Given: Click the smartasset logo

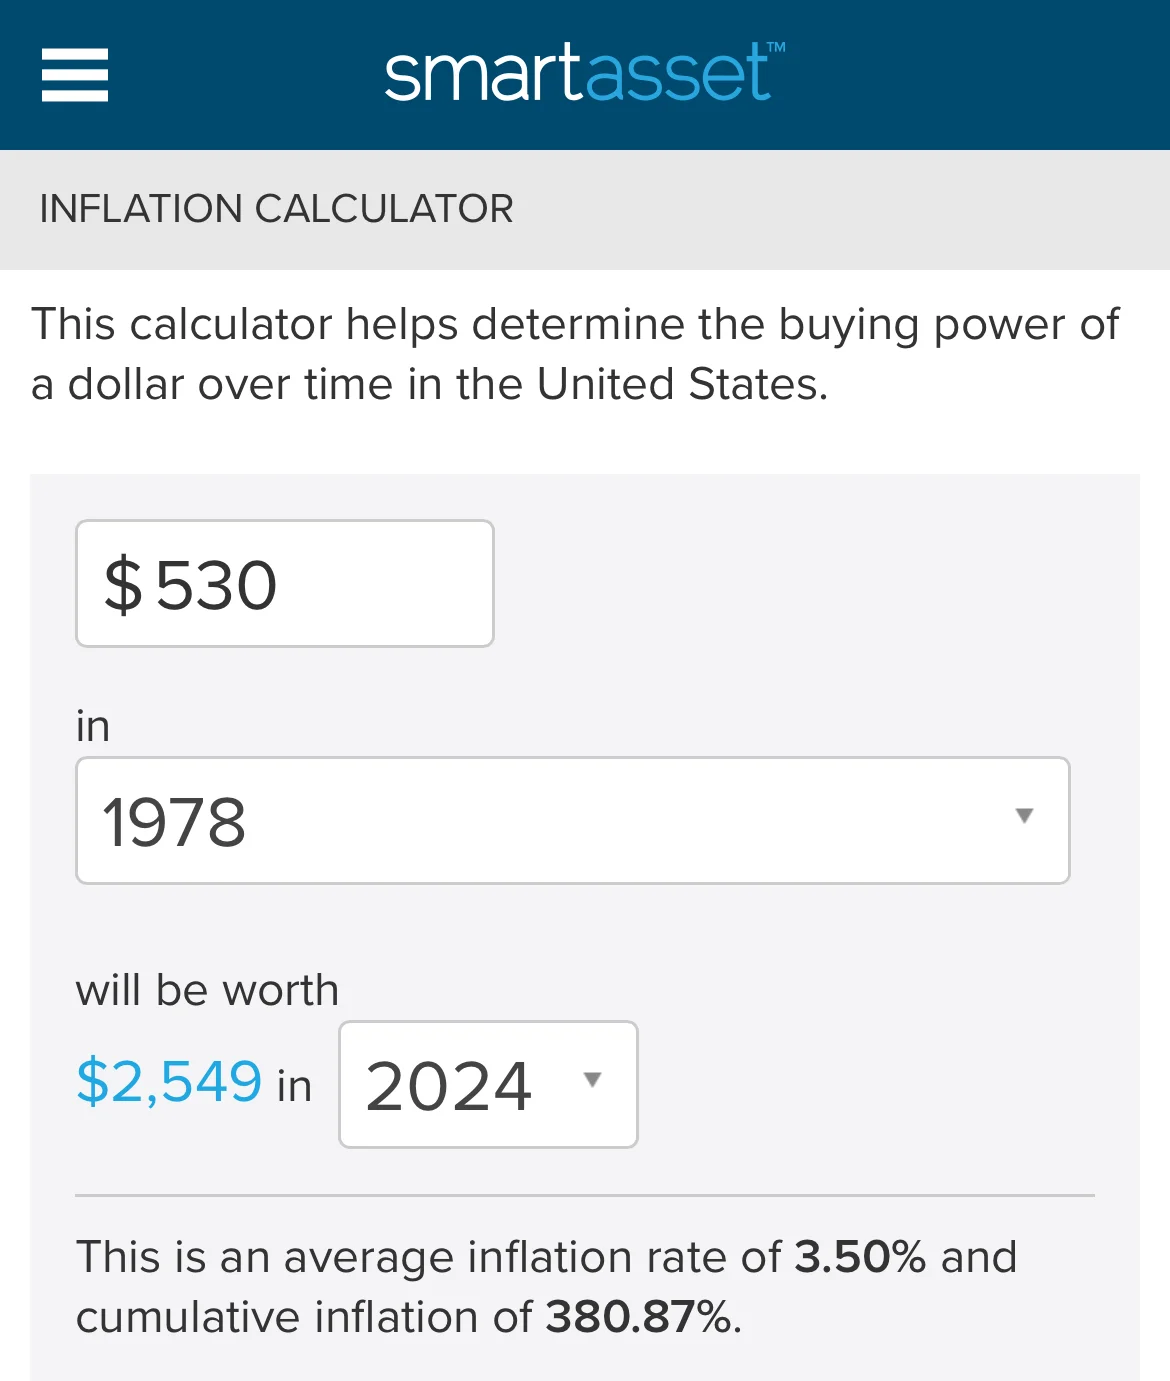Looking at the screenshot, I should click(577, 74).
